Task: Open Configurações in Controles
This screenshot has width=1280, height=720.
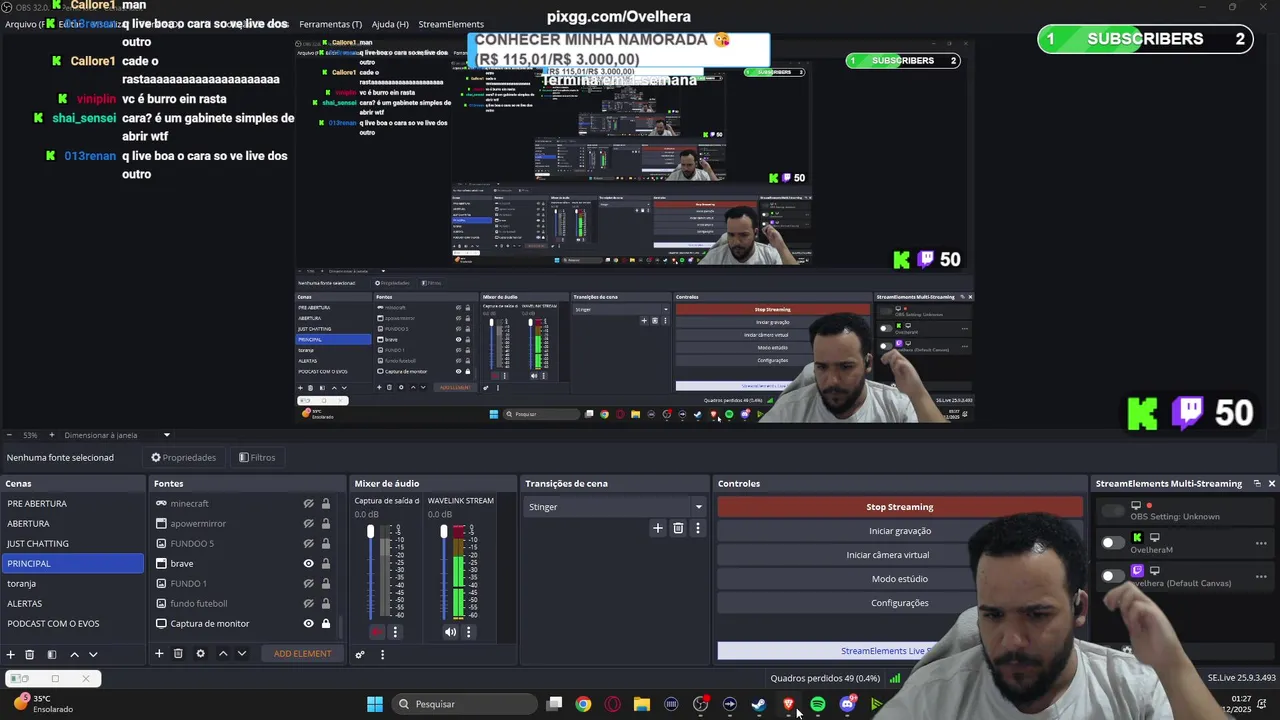Action: pos(899,603)
